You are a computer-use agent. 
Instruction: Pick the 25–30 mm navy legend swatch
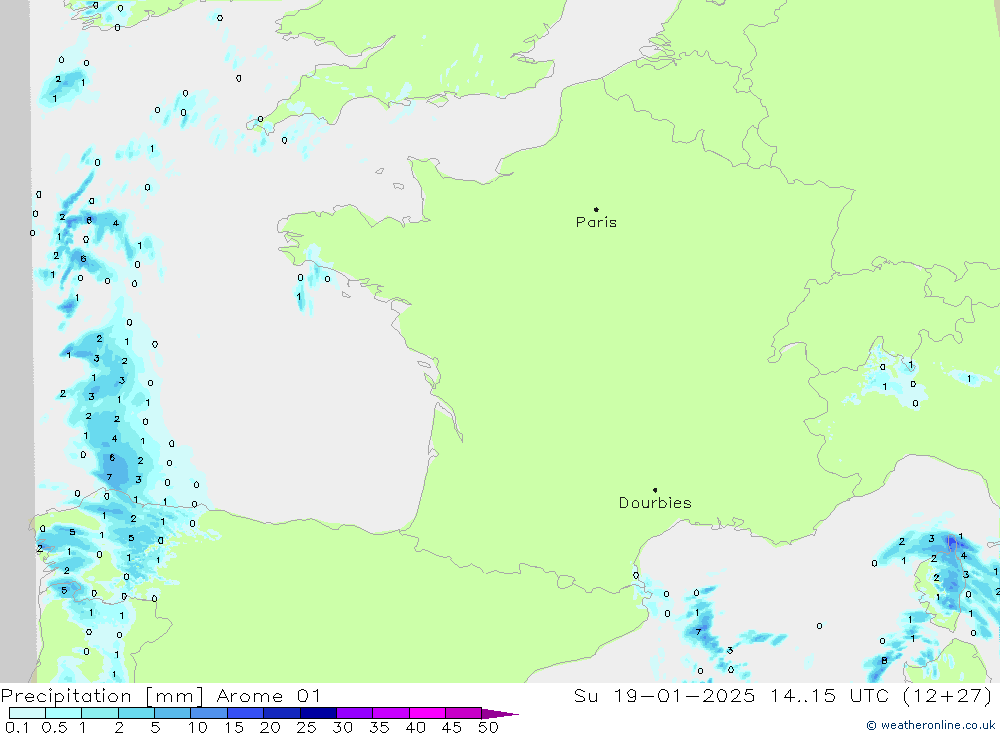point(318,713)
